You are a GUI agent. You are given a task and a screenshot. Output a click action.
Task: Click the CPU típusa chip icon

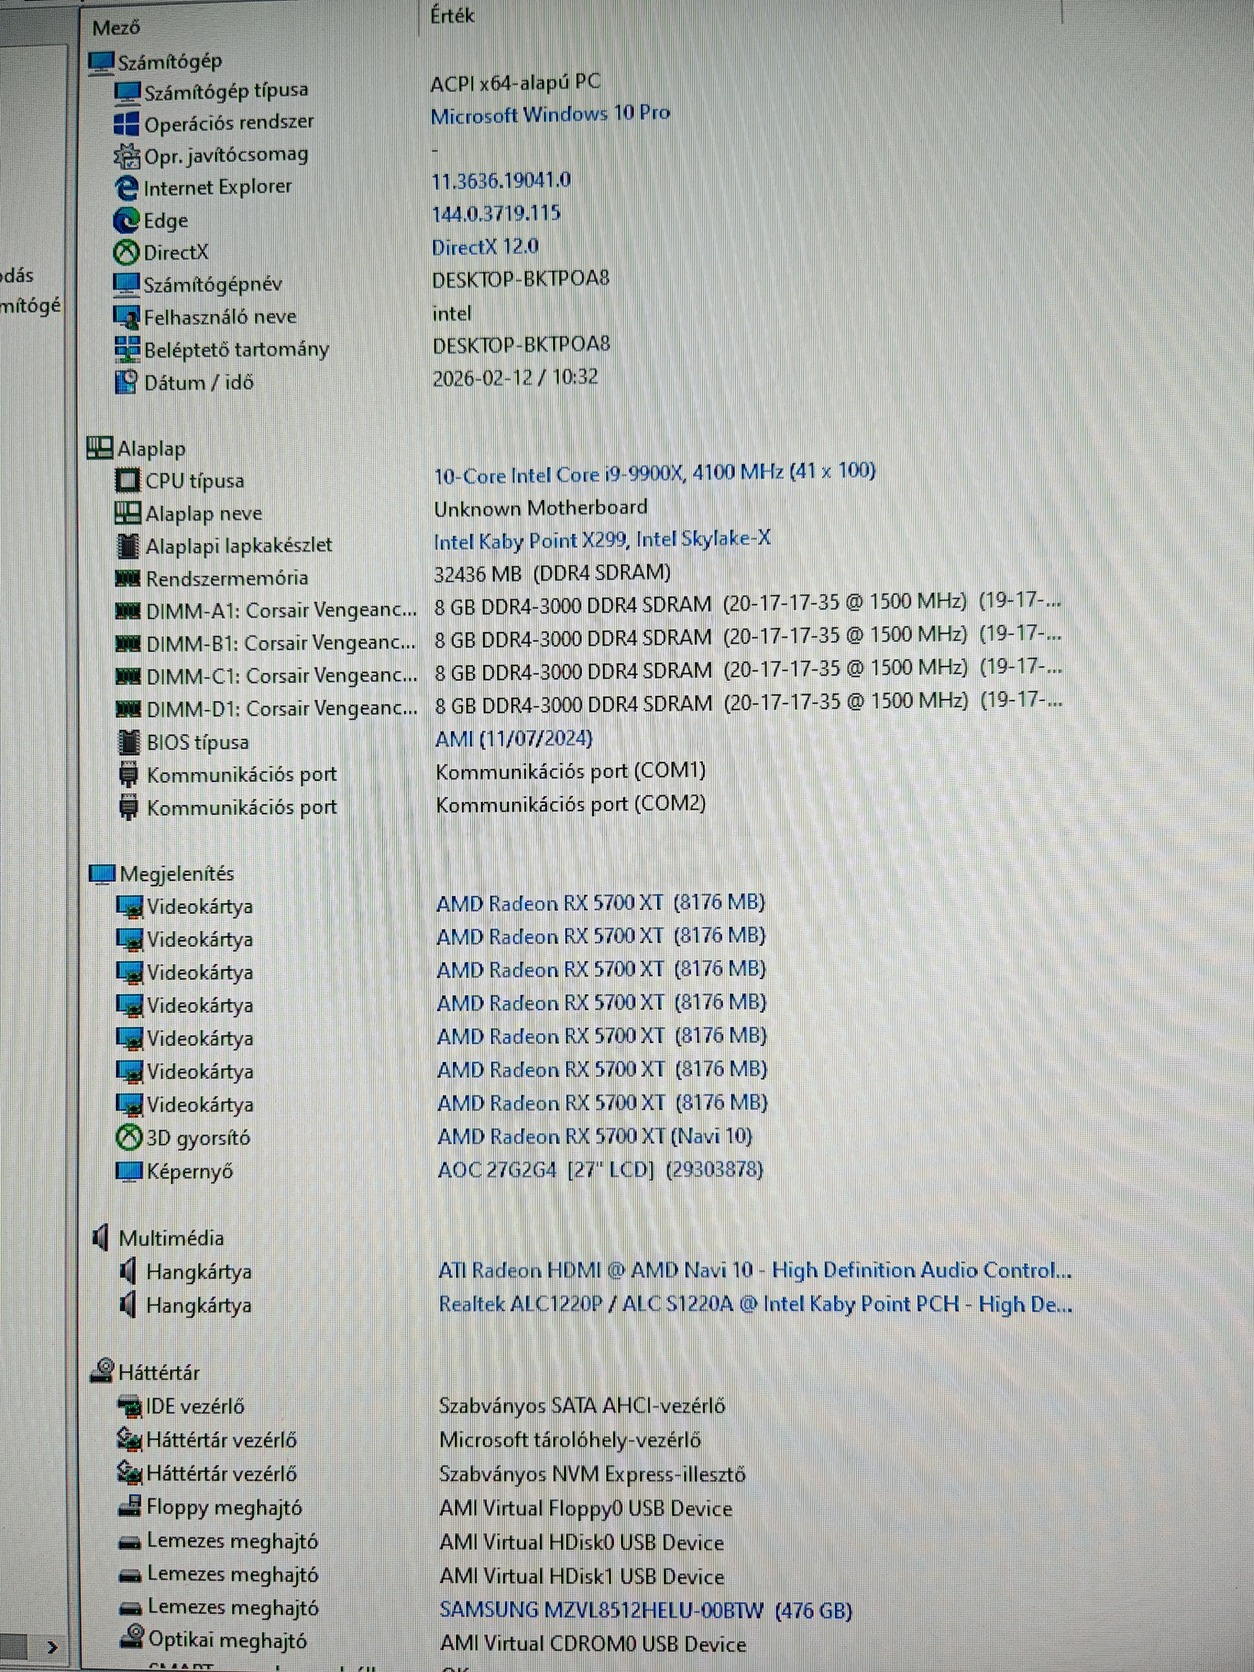128,481
